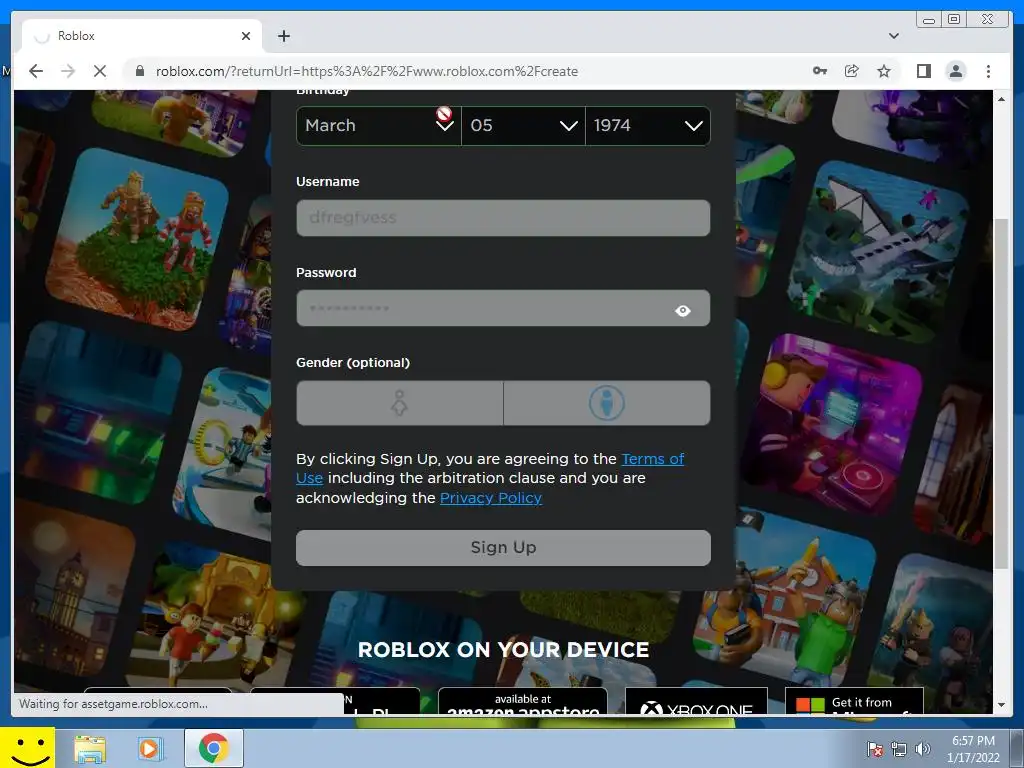Close the Roblox tab
The height and width of the screenshot is (768, 1024).
246,36
